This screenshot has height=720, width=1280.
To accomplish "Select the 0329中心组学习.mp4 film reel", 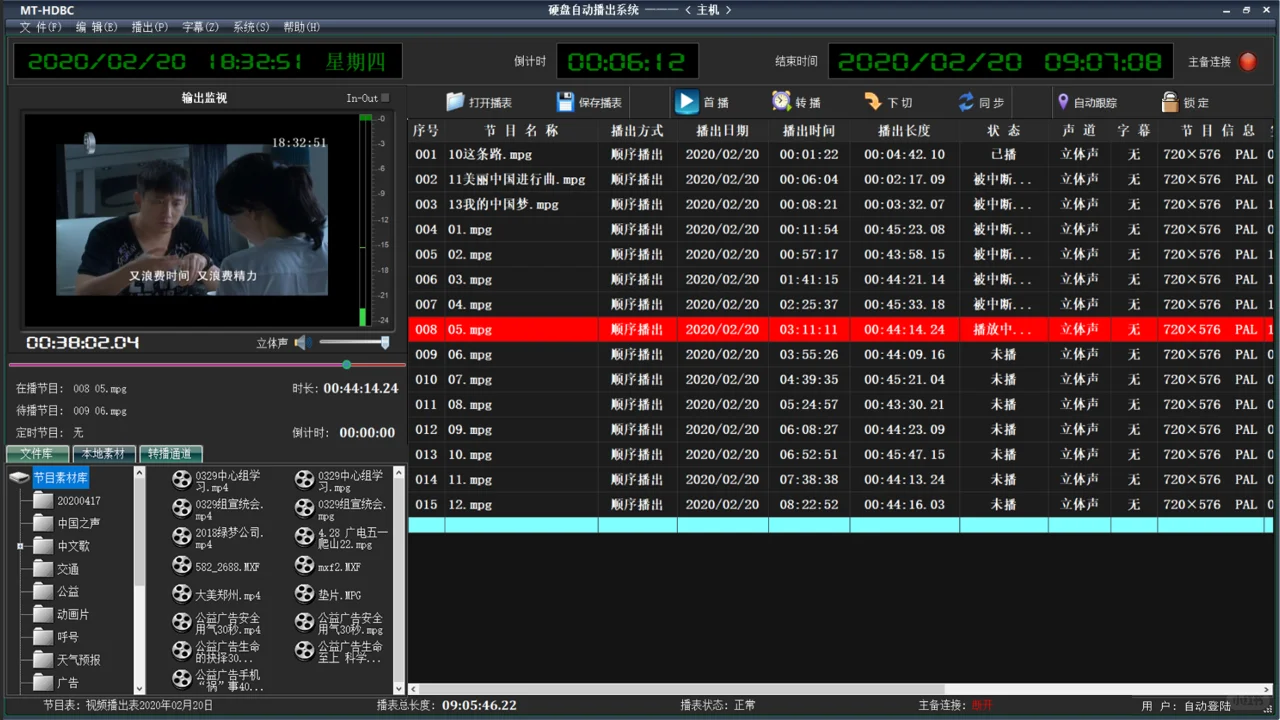I will click(181, 480).
